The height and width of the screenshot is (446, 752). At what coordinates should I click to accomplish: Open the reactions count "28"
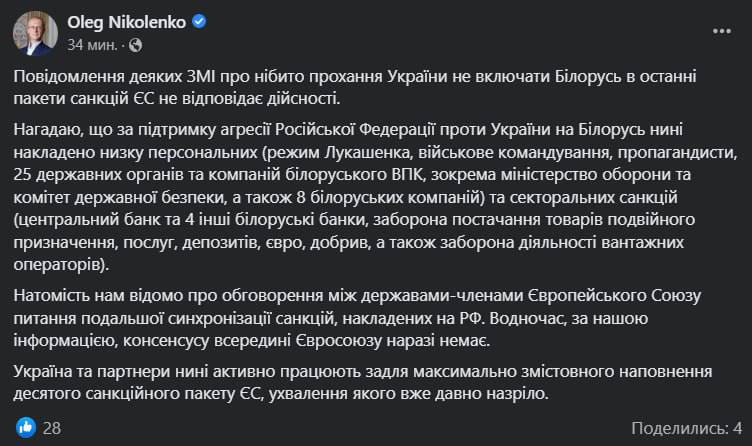click(53, 427)
